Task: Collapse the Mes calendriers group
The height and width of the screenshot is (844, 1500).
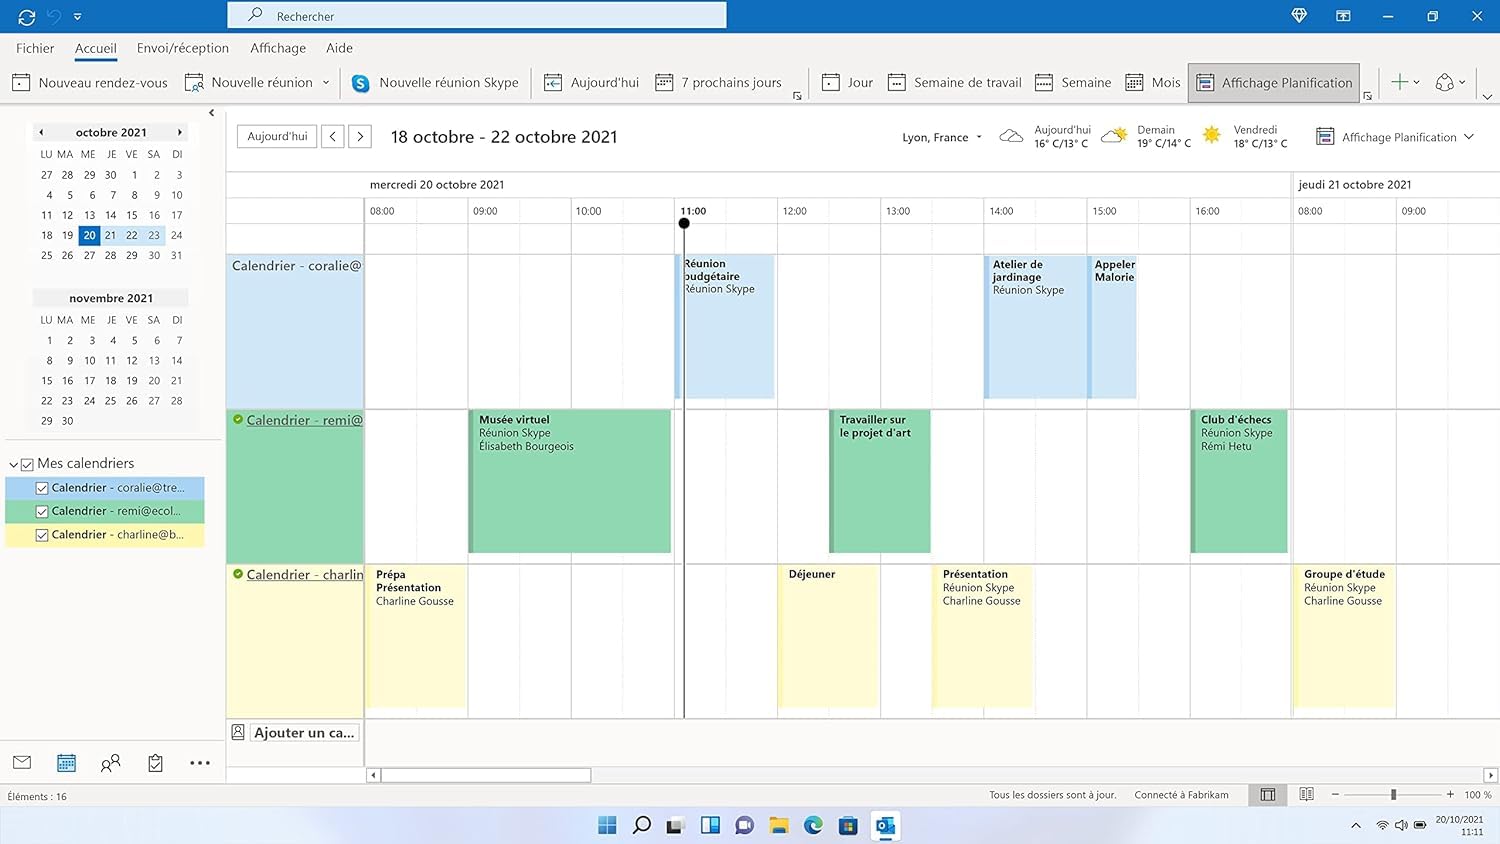Action: 13,464
